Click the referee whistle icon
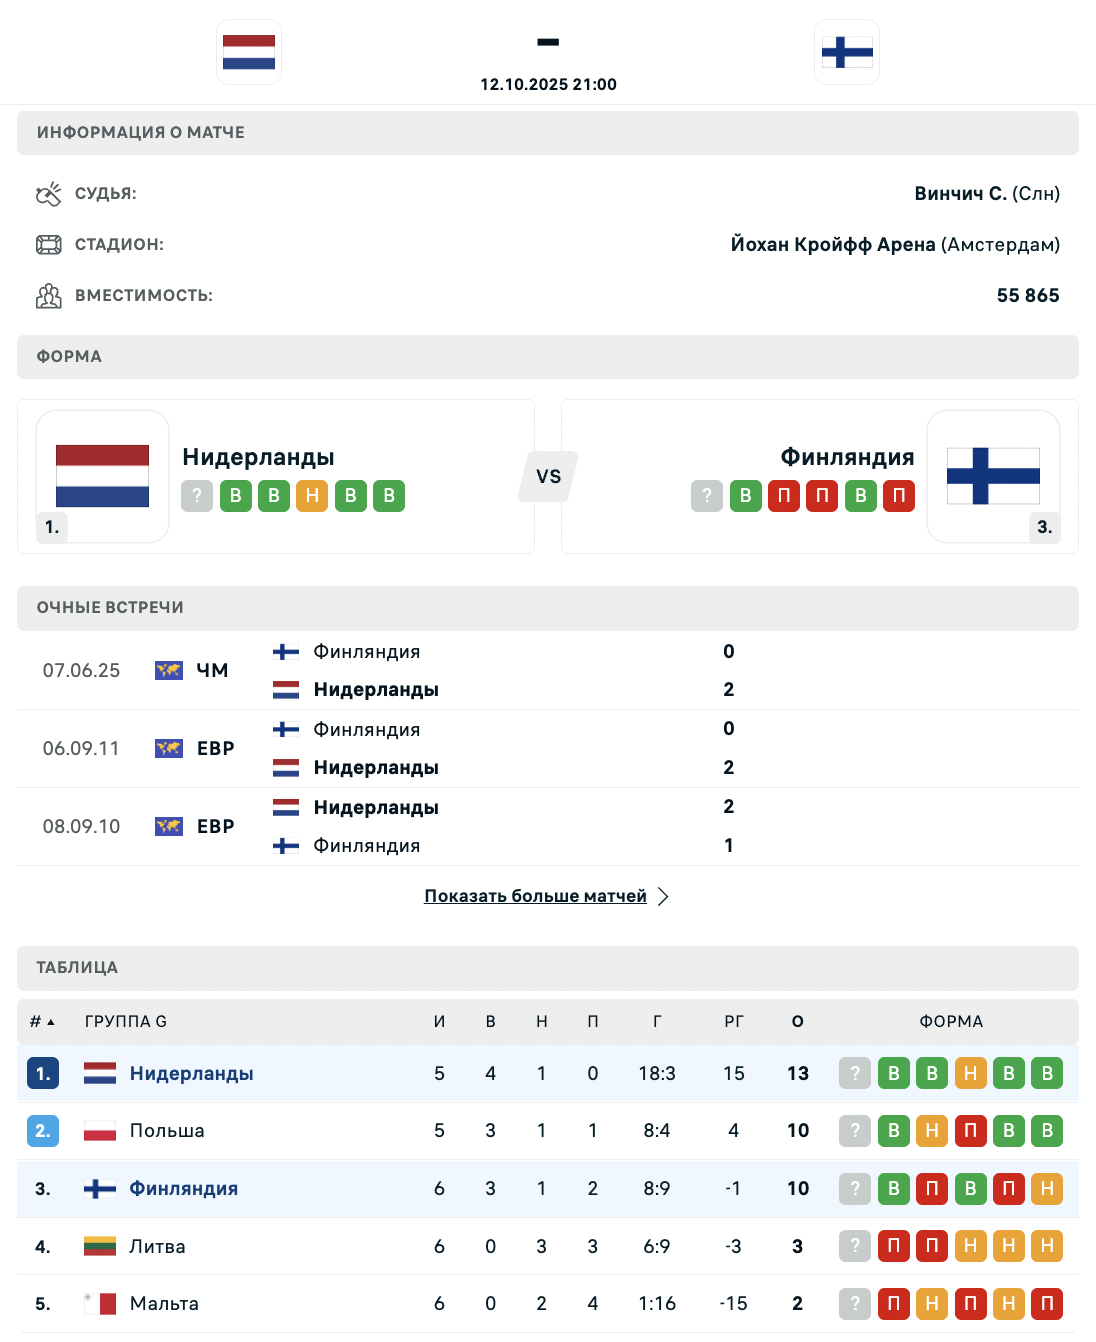Viewport: 1096px width, 1342px height. click(x=49, y=194)
